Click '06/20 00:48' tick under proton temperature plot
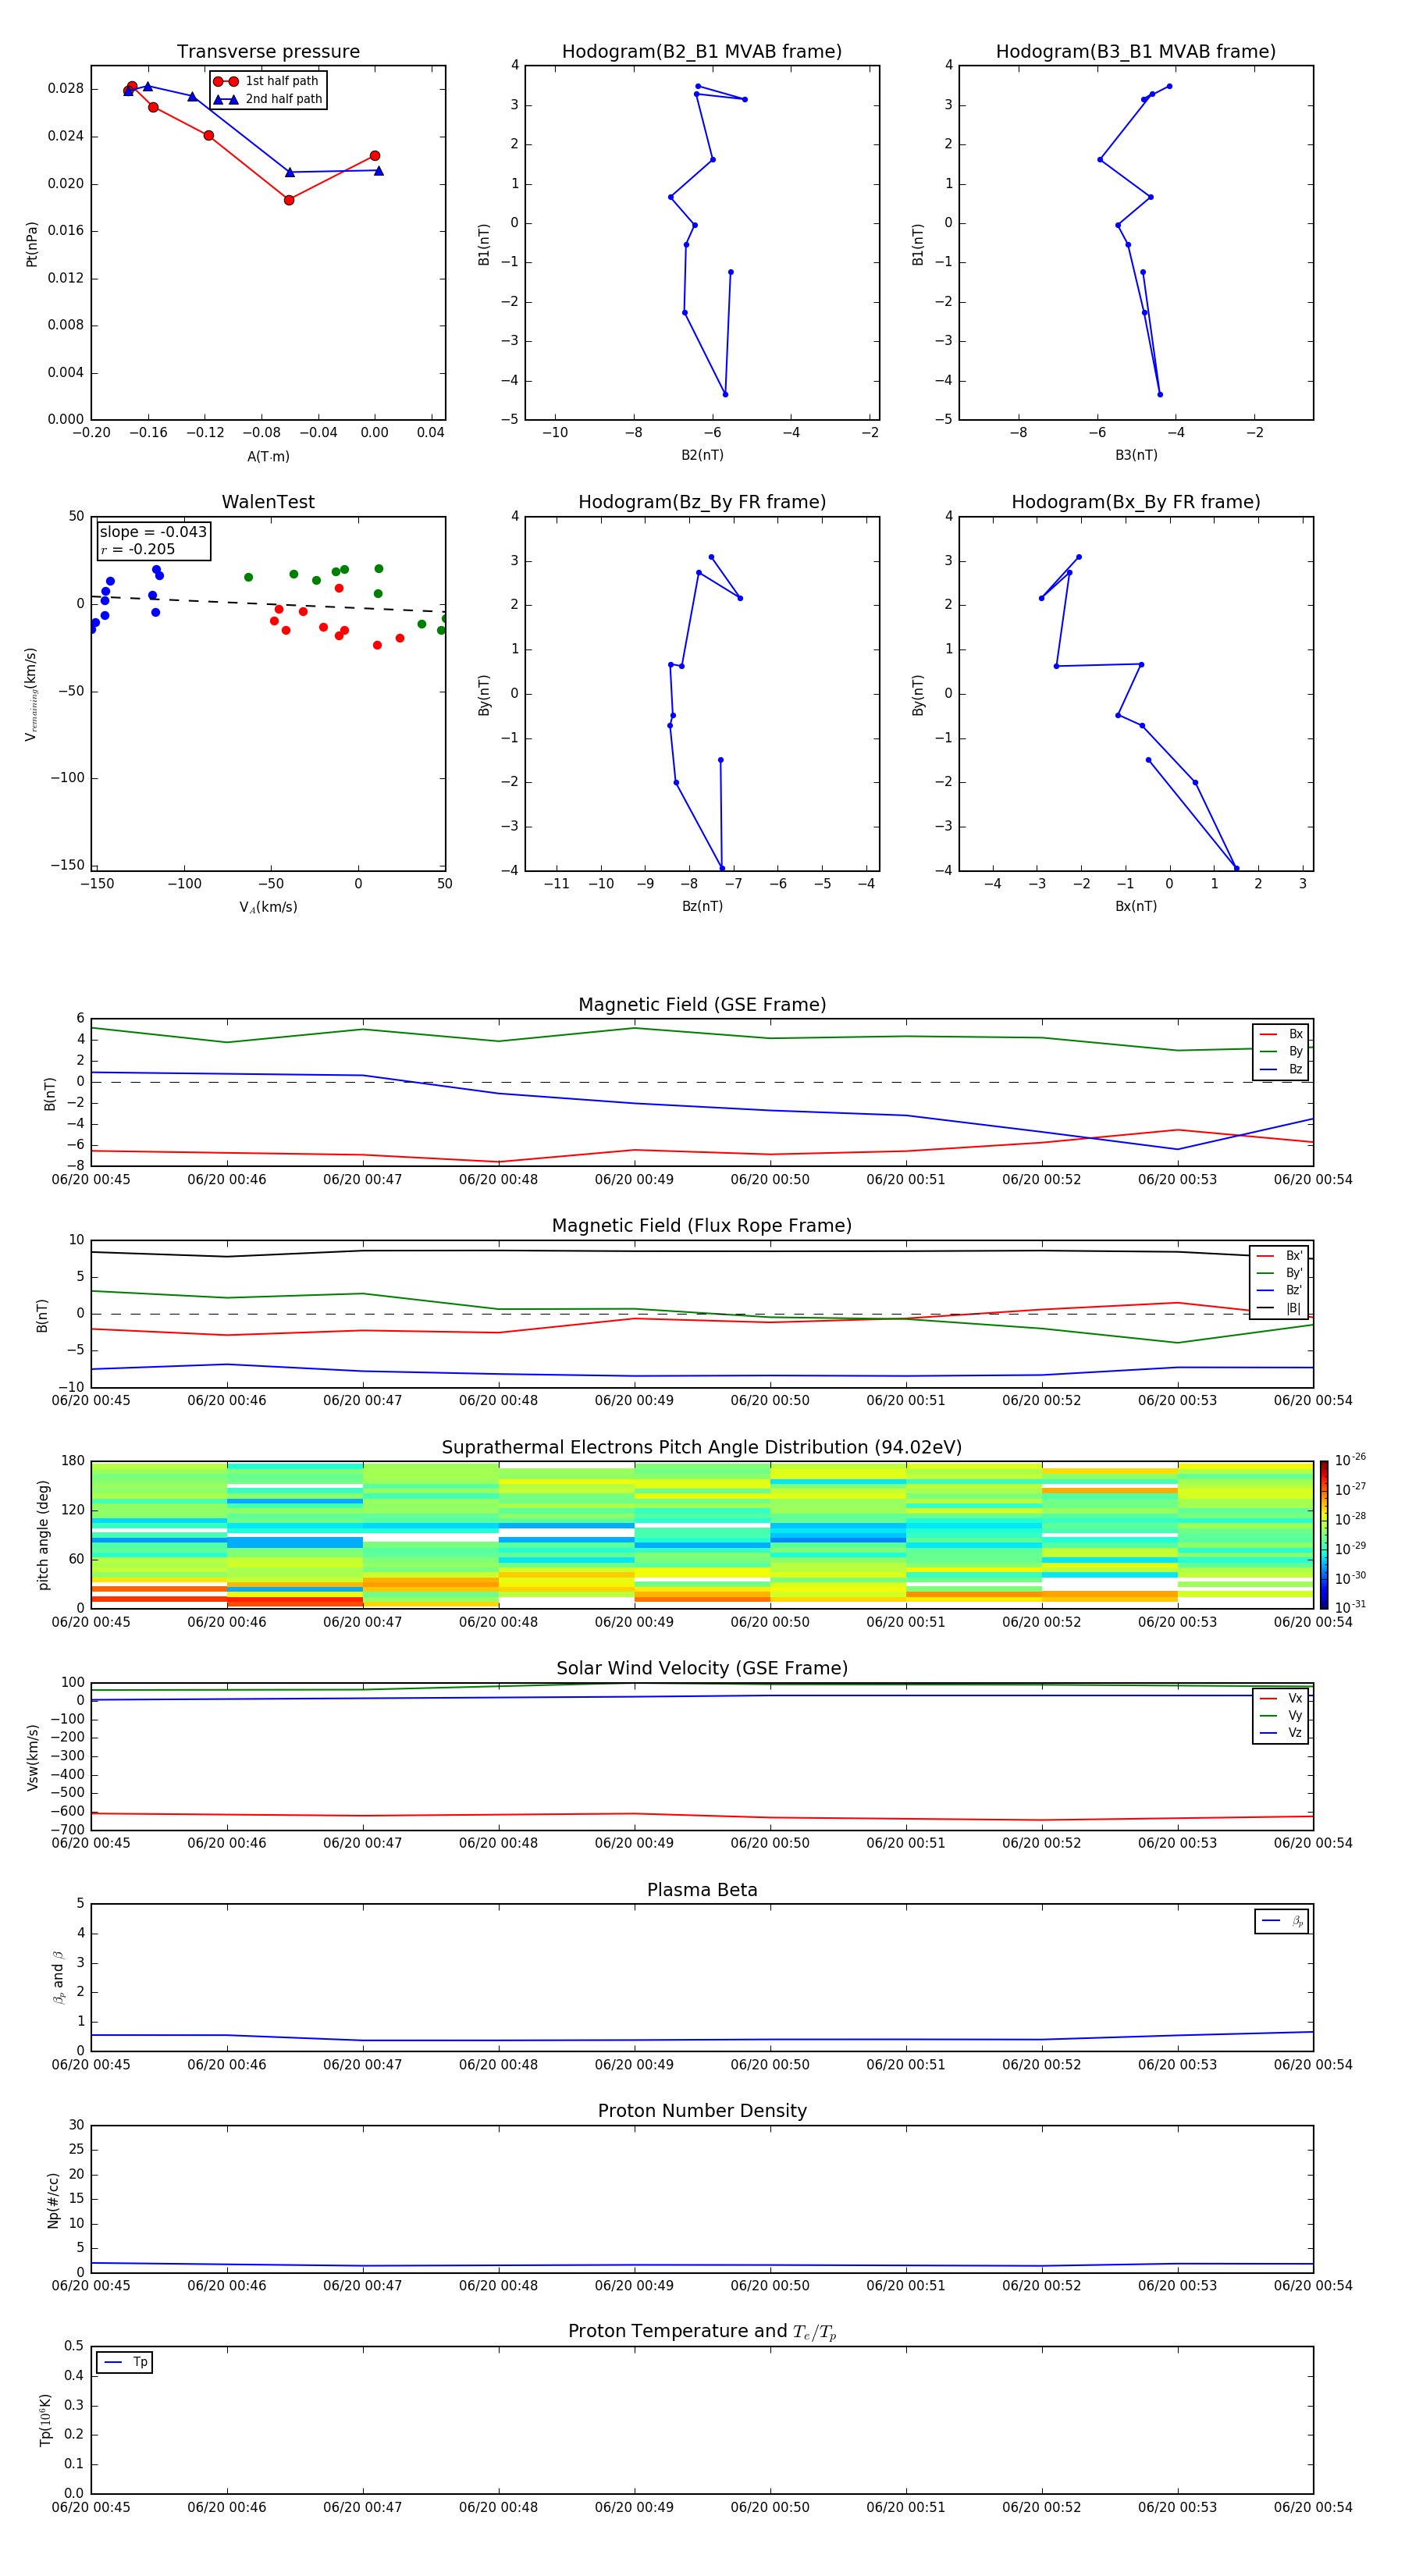This screenshot has height=2576, width=1405. 498,2507
